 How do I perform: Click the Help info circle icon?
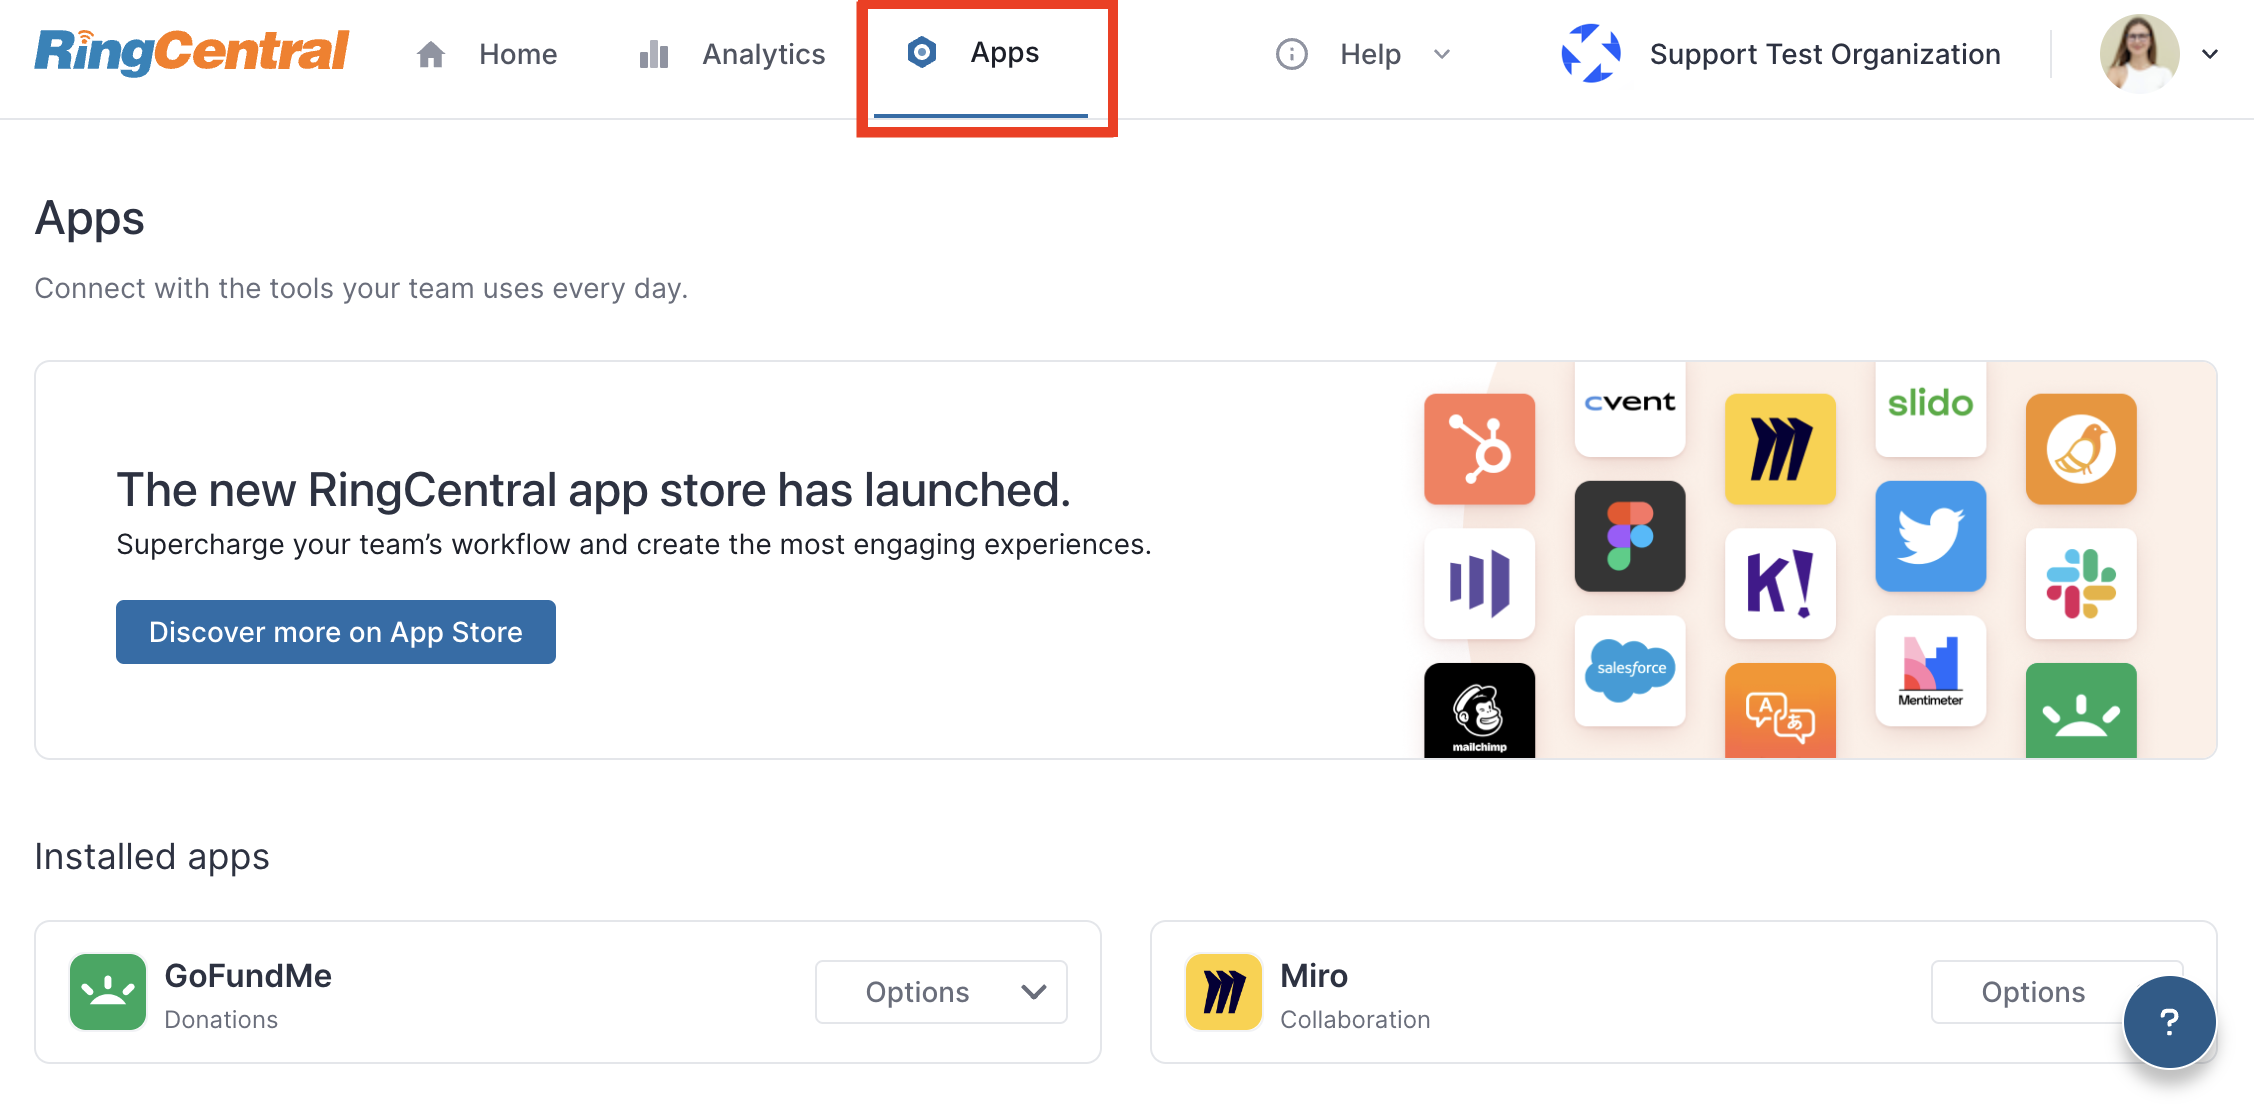(x=1291, y=54)
